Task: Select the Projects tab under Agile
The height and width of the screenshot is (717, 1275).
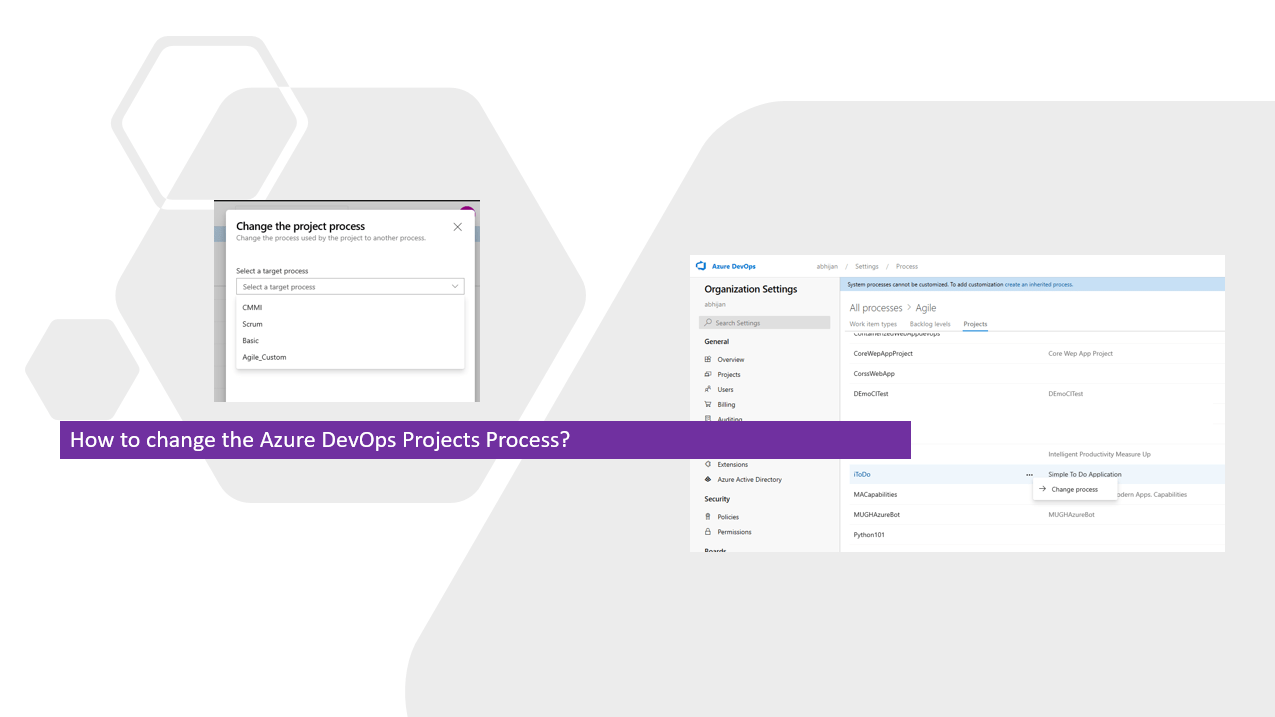Action: click(x=975, y=324)
